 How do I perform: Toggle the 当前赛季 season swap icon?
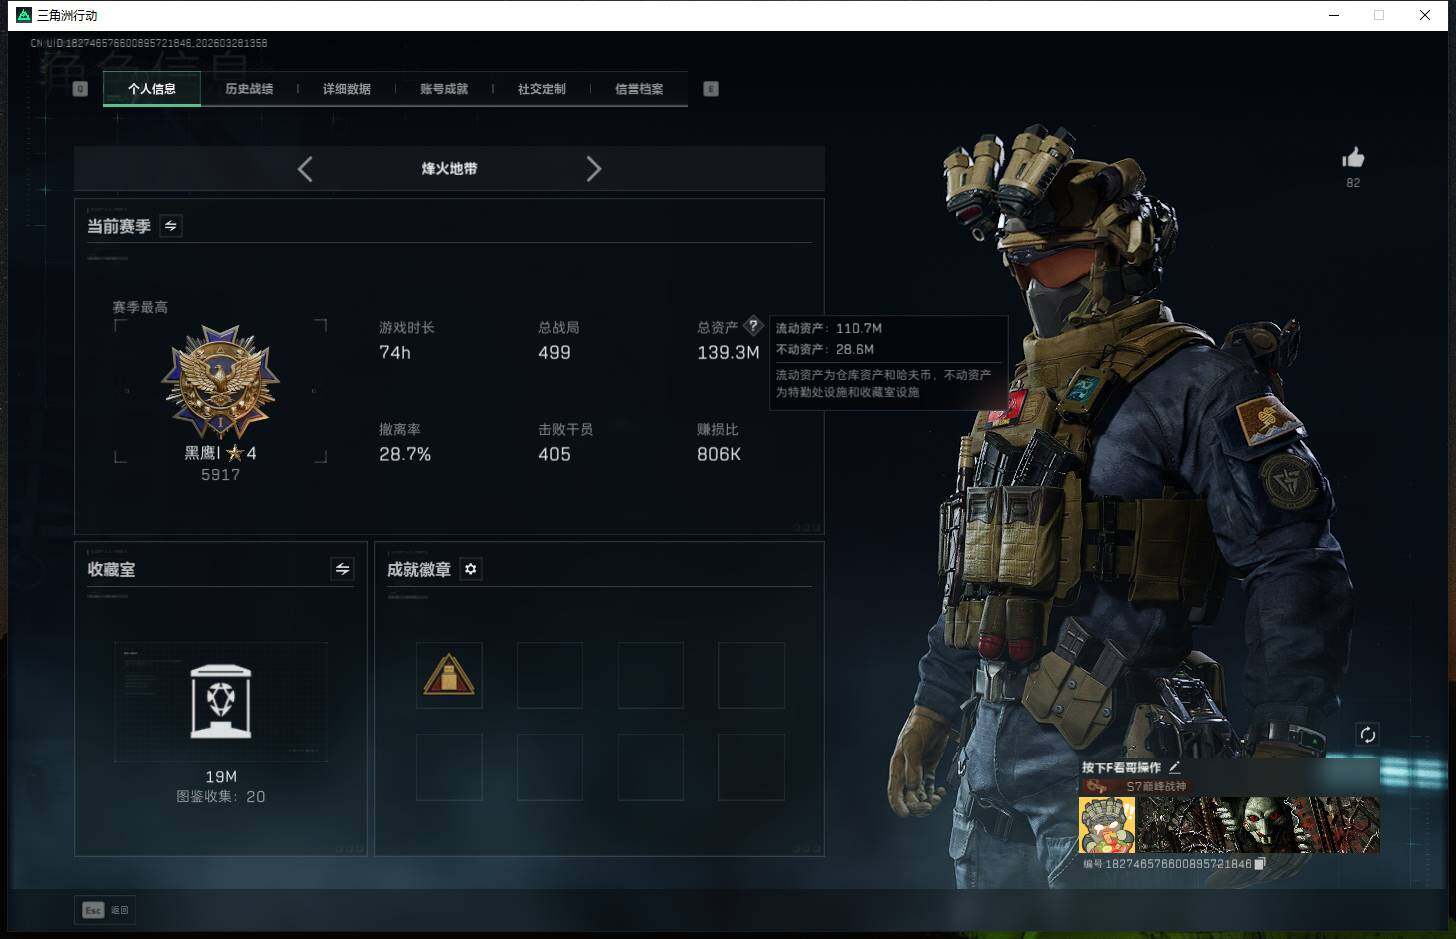tap(171, 226)
